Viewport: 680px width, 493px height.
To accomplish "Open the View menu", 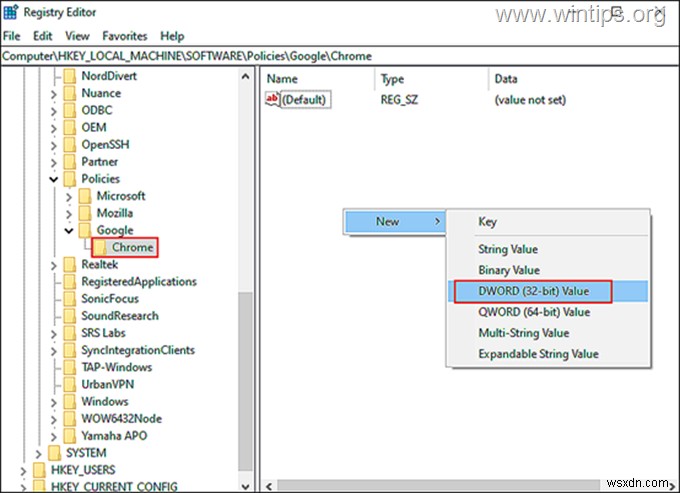I will coord(77,36).
